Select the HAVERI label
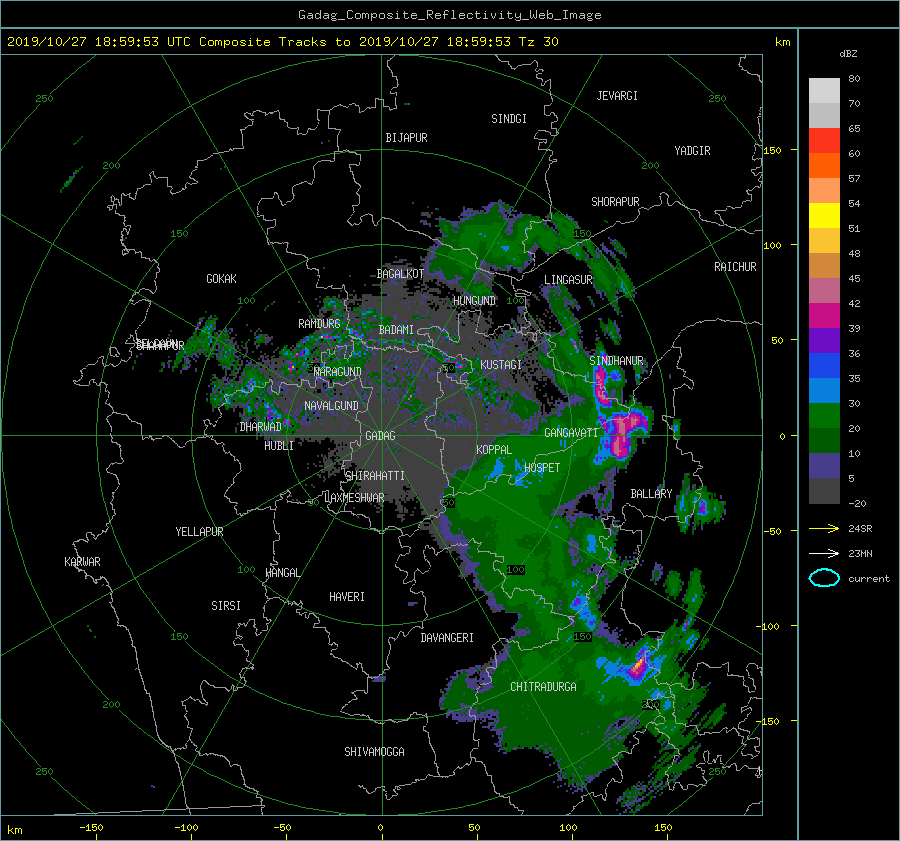This screenshot has width=900, height=841. tap(347, 597)
